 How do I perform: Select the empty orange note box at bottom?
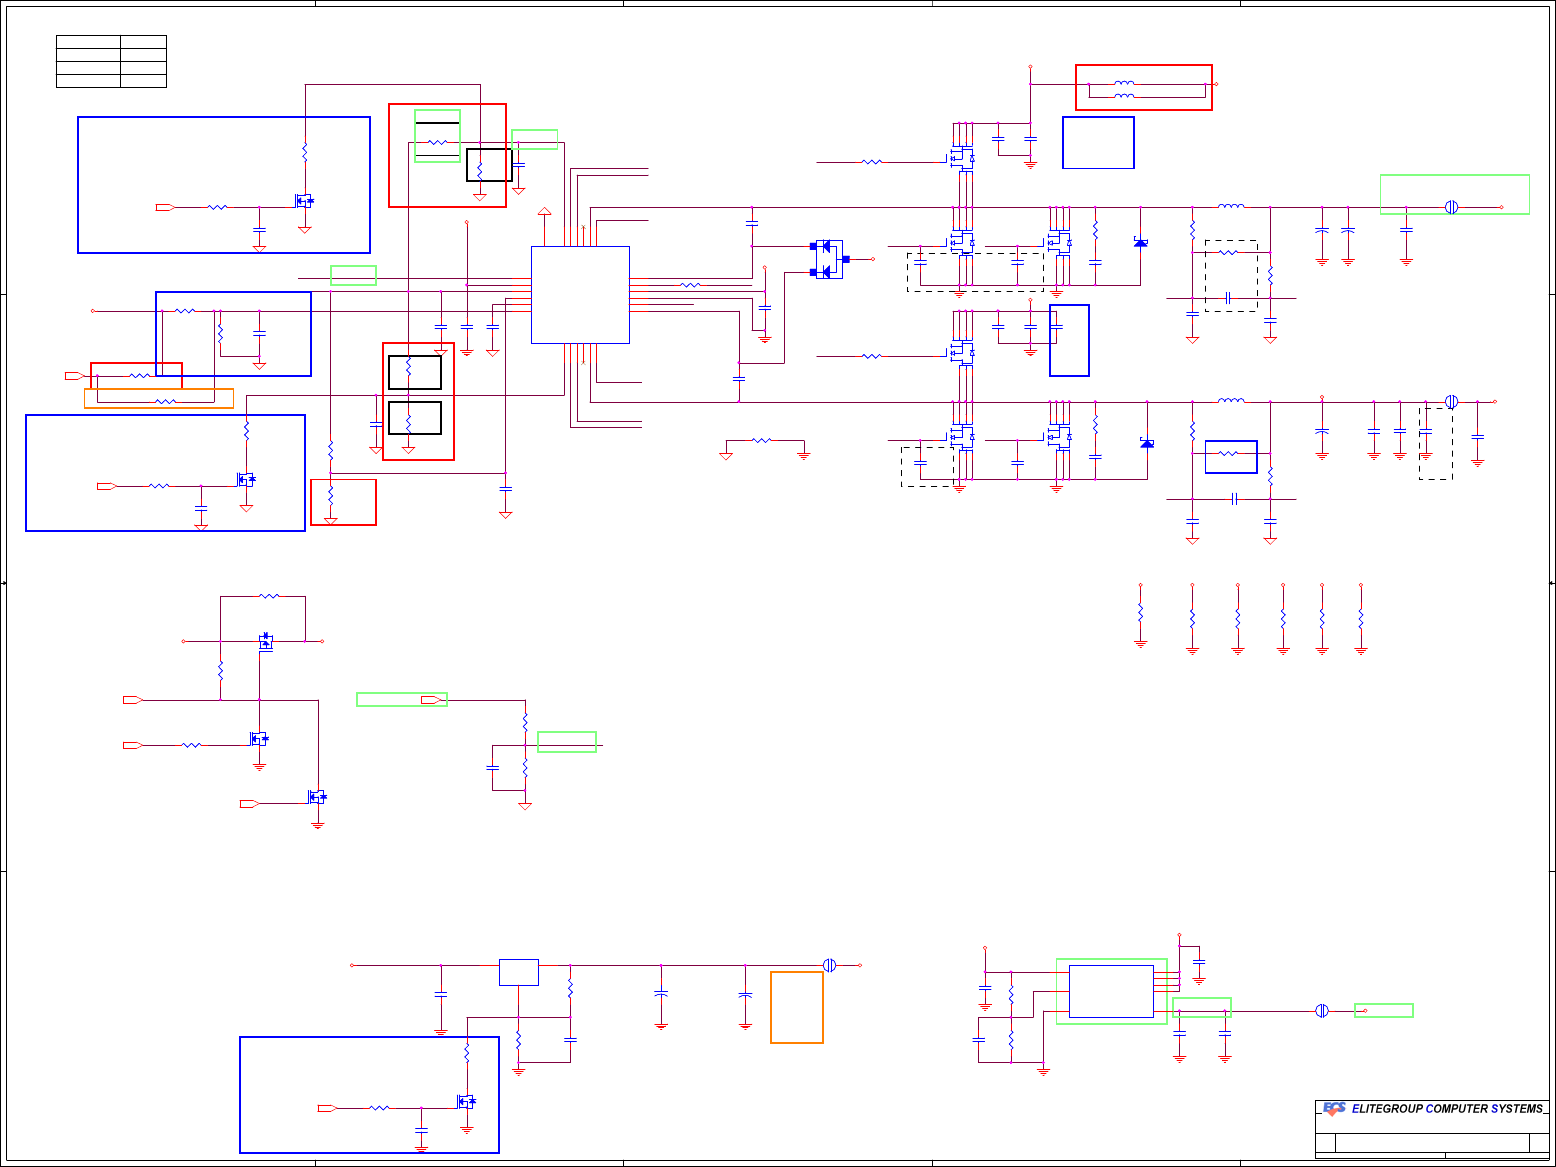click(x=797, y=1007)
